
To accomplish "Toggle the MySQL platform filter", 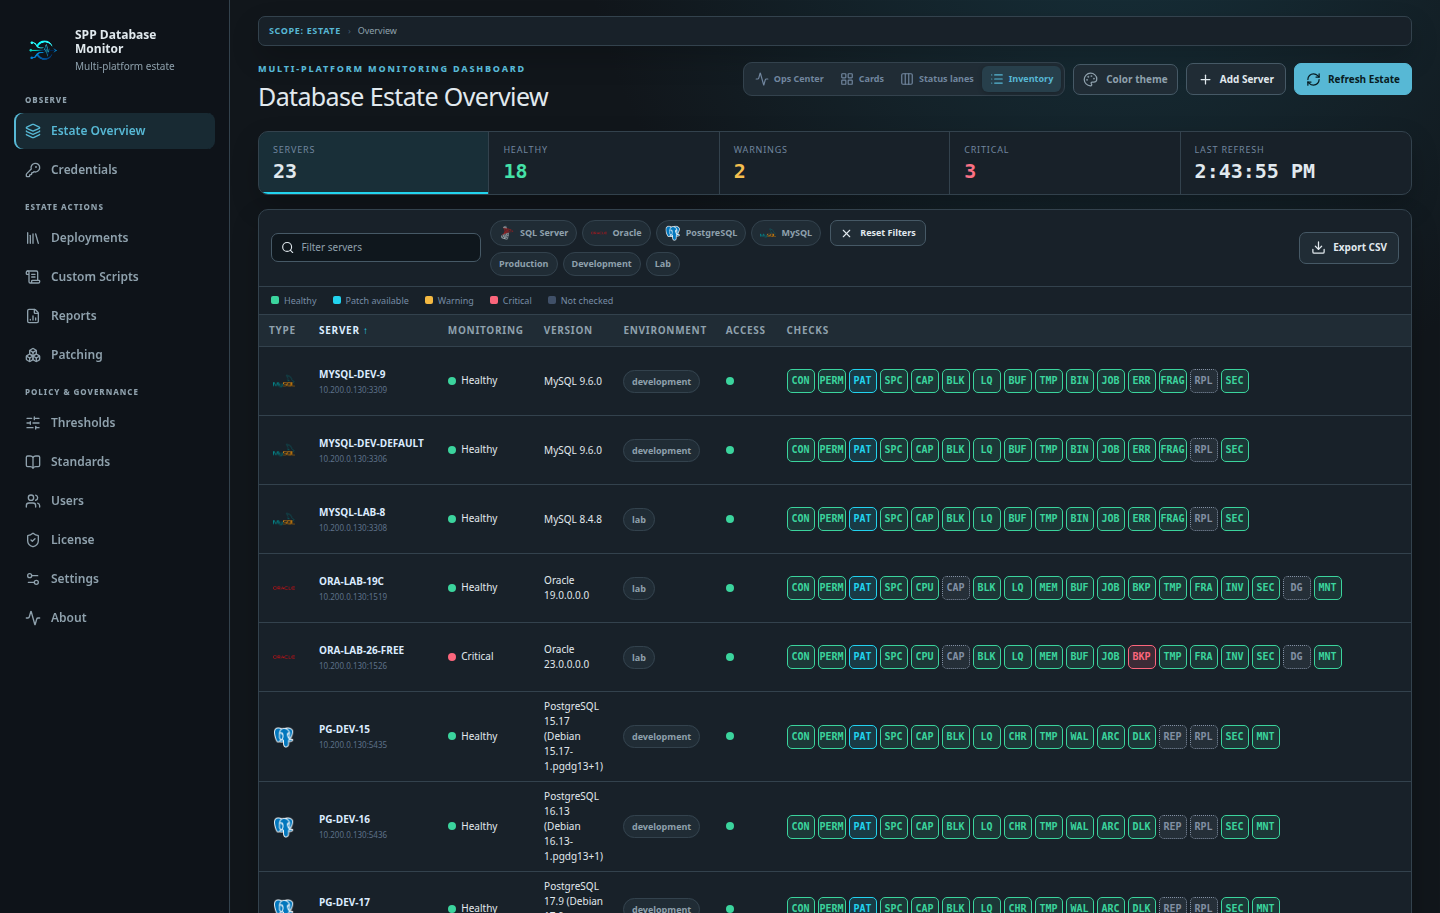I will tap(786, 233).
